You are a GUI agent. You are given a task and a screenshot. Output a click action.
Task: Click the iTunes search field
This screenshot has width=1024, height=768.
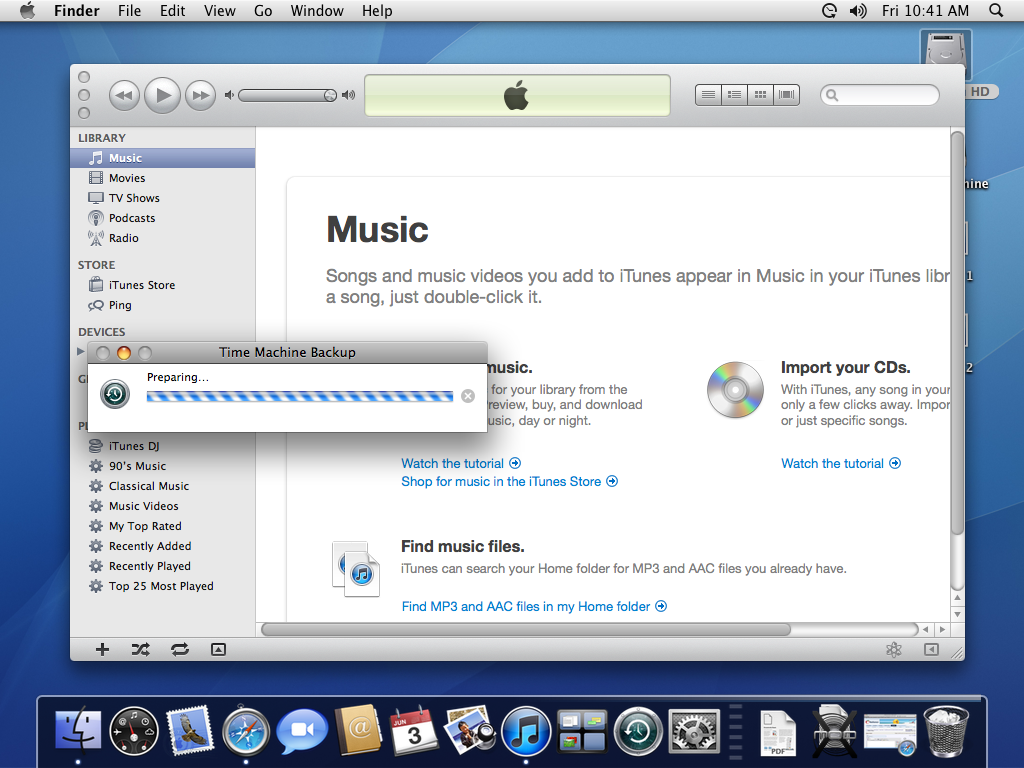click(880, 95)
